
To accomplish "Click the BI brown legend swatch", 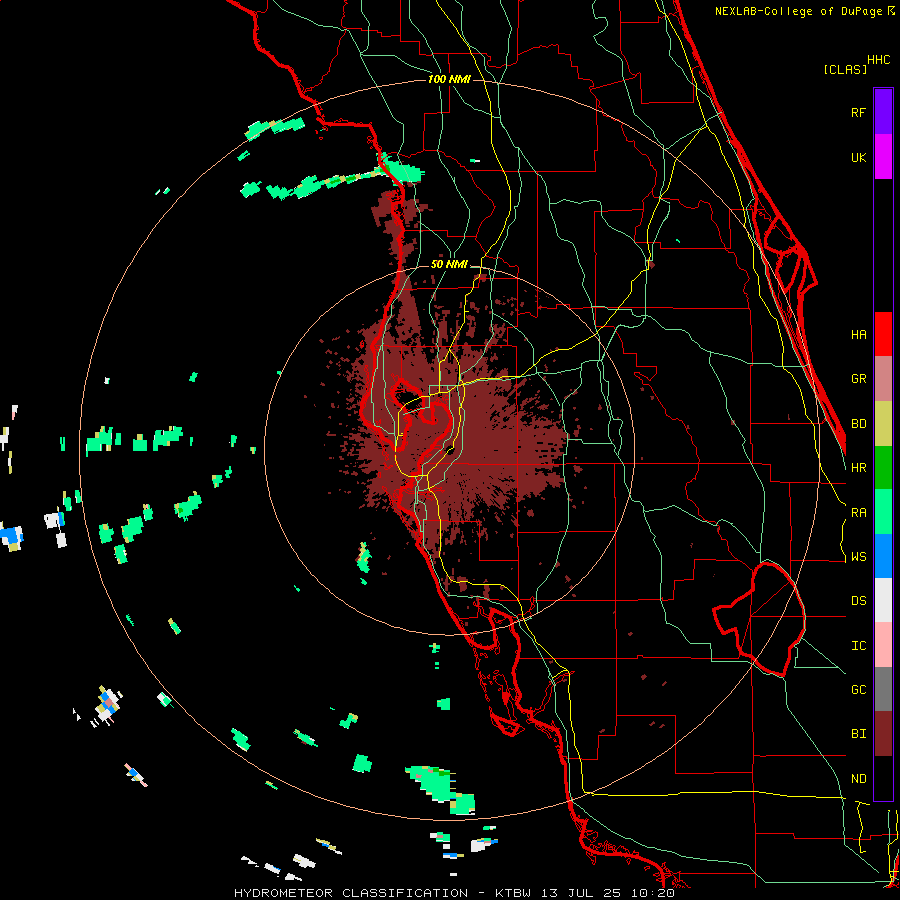I will (883, 734).
